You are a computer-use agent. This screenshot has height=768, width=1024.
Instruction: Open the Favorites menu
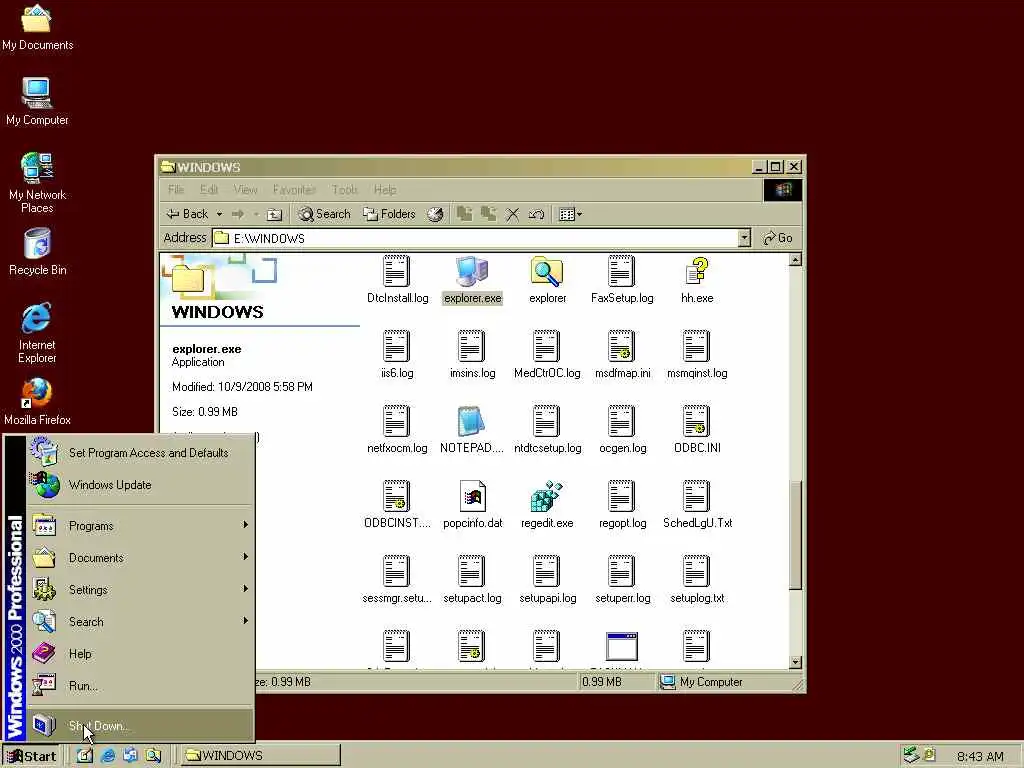coord(294,189)
